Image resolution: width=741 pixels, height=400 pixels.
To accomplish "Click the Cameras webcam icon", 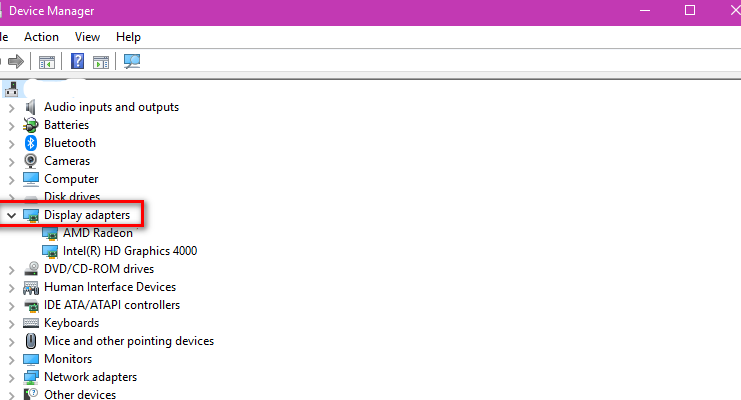I will point(31,161).
